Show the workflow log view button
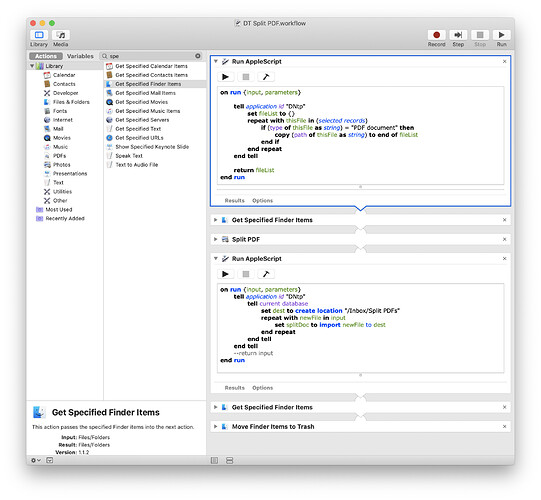Screen dimensions: 541x500 coord(214,460)
